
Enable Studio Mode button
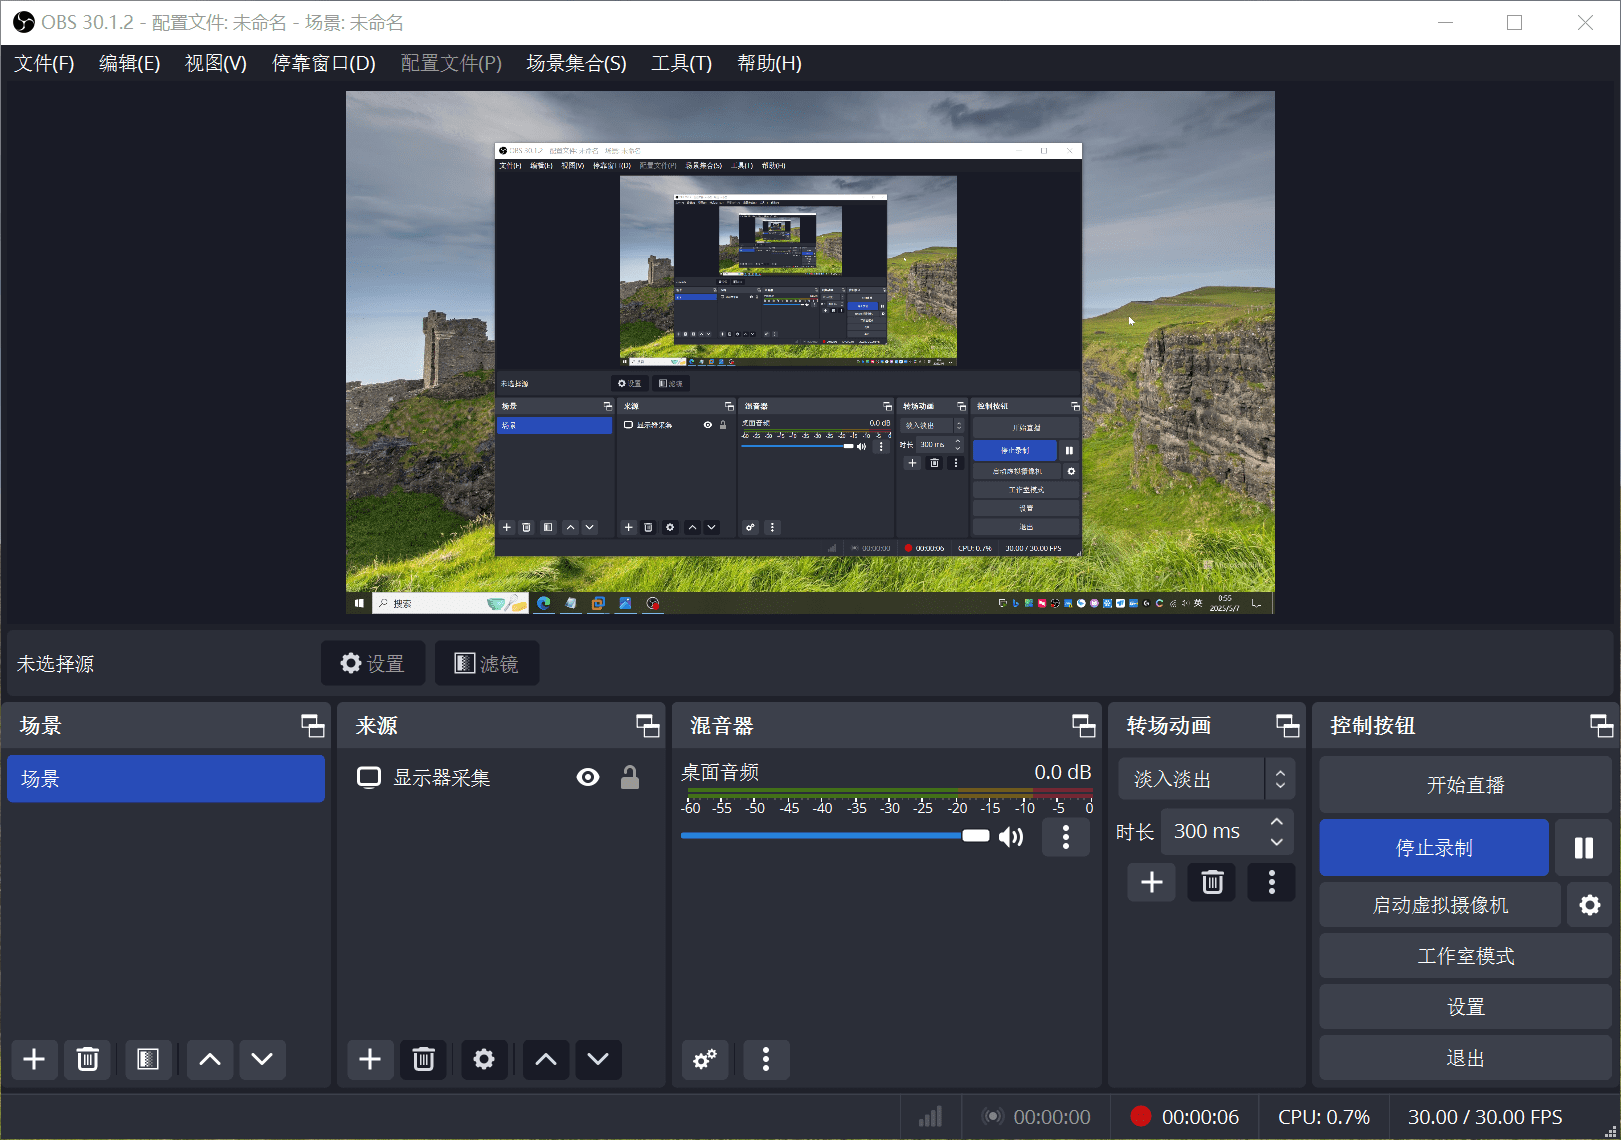pos(1466,956)
